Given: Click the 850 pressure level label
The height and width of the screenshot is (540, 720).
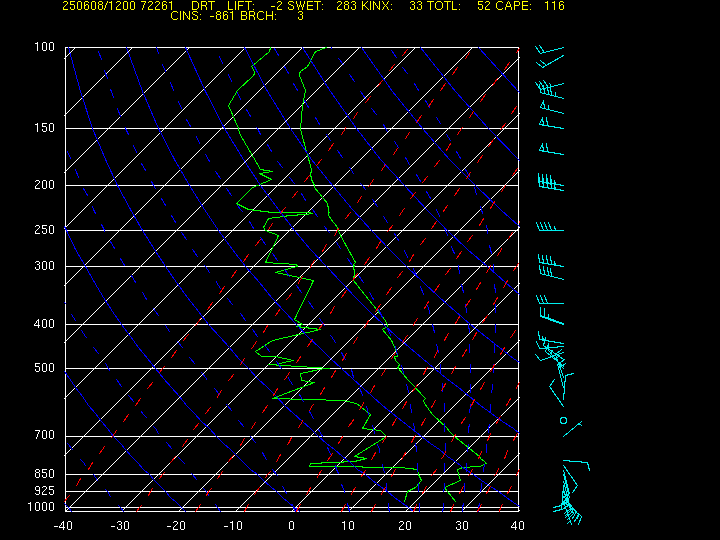Looking at the screenshot, I should point(45,473).
